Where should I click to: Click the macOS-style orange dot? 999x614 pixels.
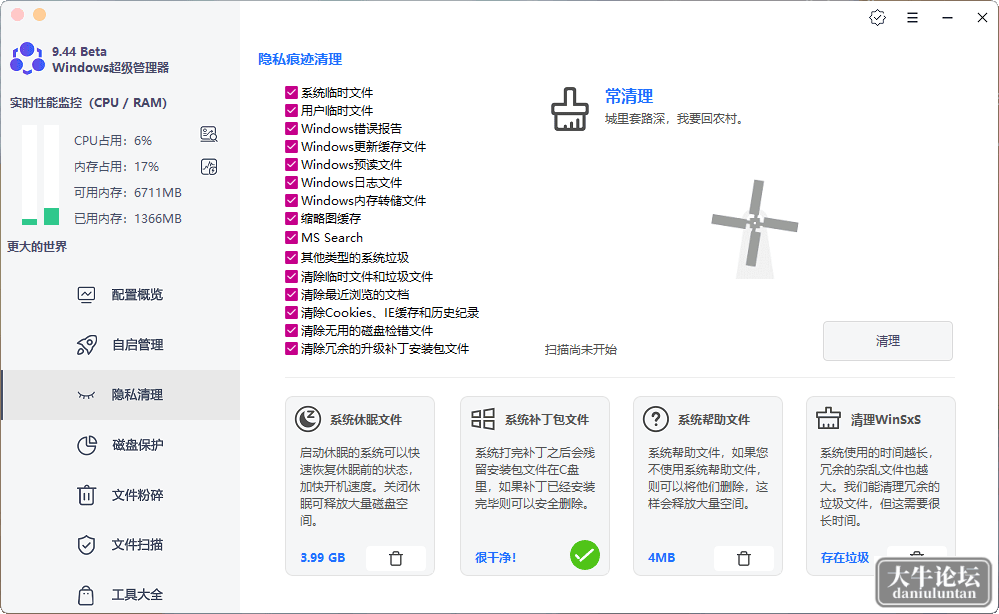40,15
